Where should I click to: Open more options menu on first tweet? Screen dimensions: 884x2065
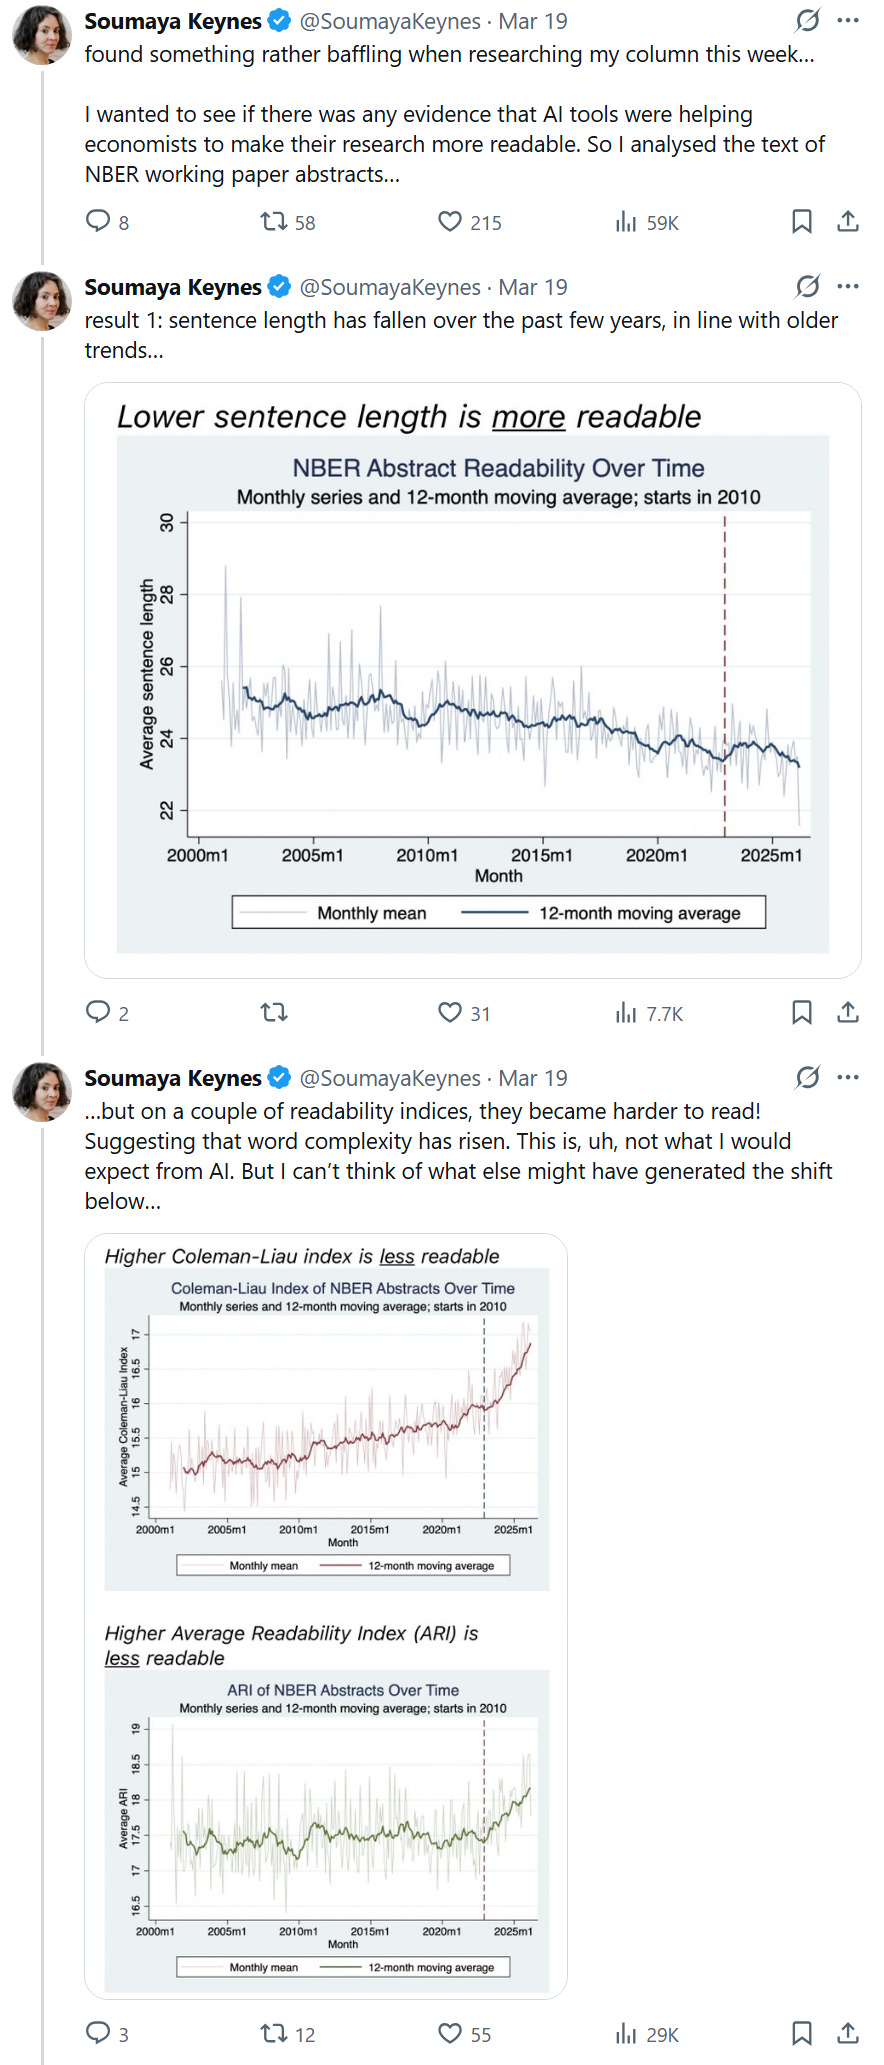click(x=848, y=20)
